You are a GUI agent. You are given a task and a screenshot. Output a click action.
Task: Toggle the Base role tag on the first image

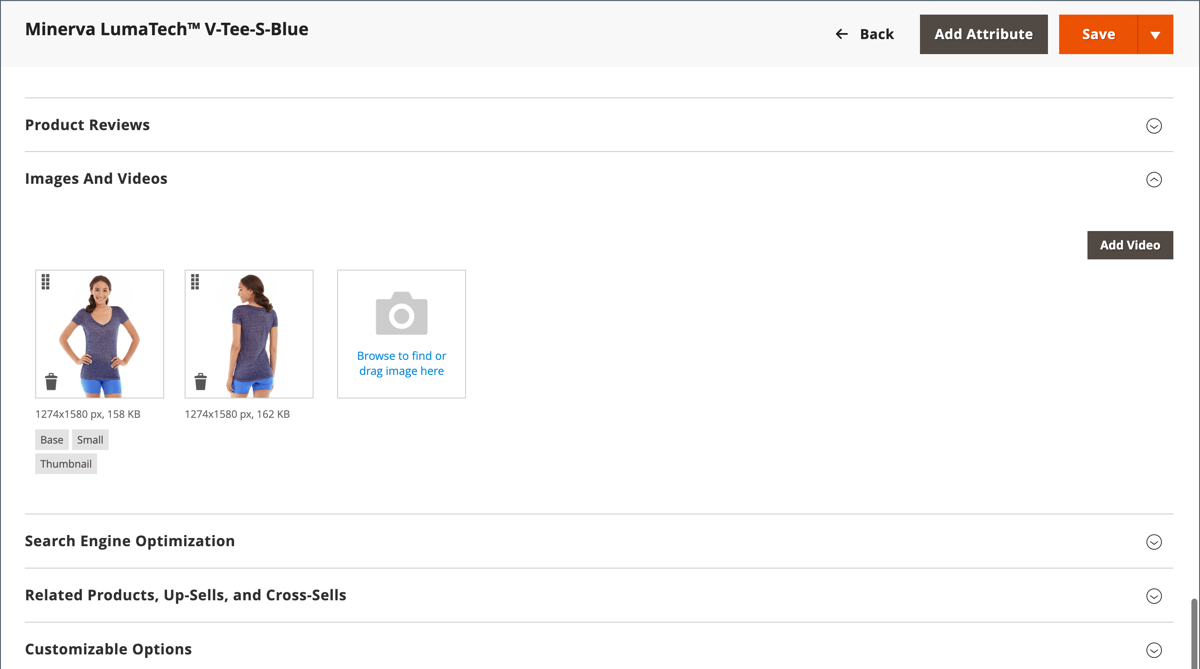(x=51, y=439)
